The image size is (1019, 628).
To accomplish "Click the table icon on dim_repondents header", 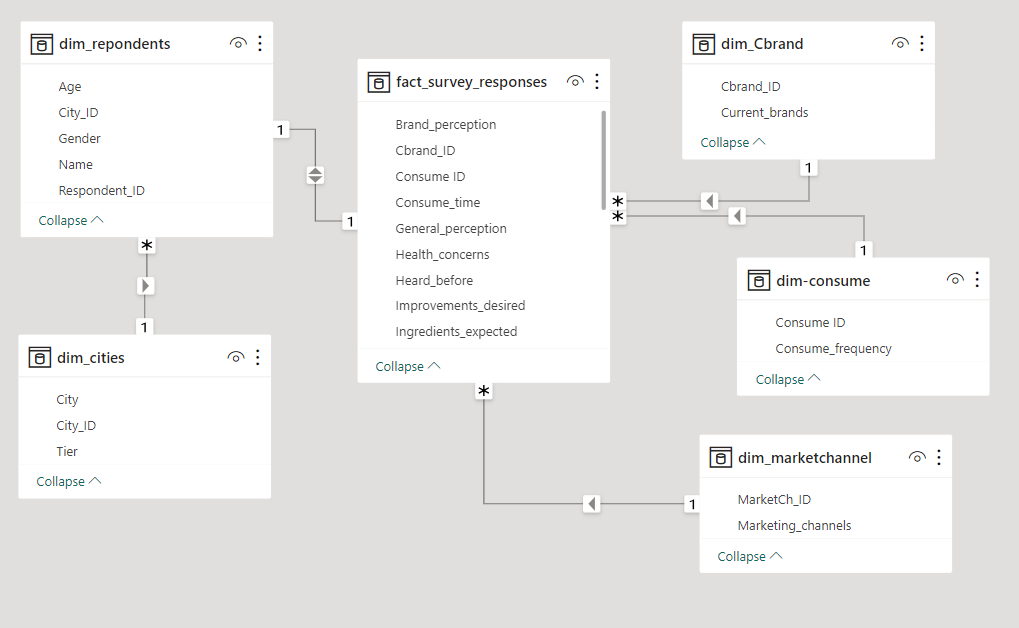I will pyautogui.click(x=41, y=44).
